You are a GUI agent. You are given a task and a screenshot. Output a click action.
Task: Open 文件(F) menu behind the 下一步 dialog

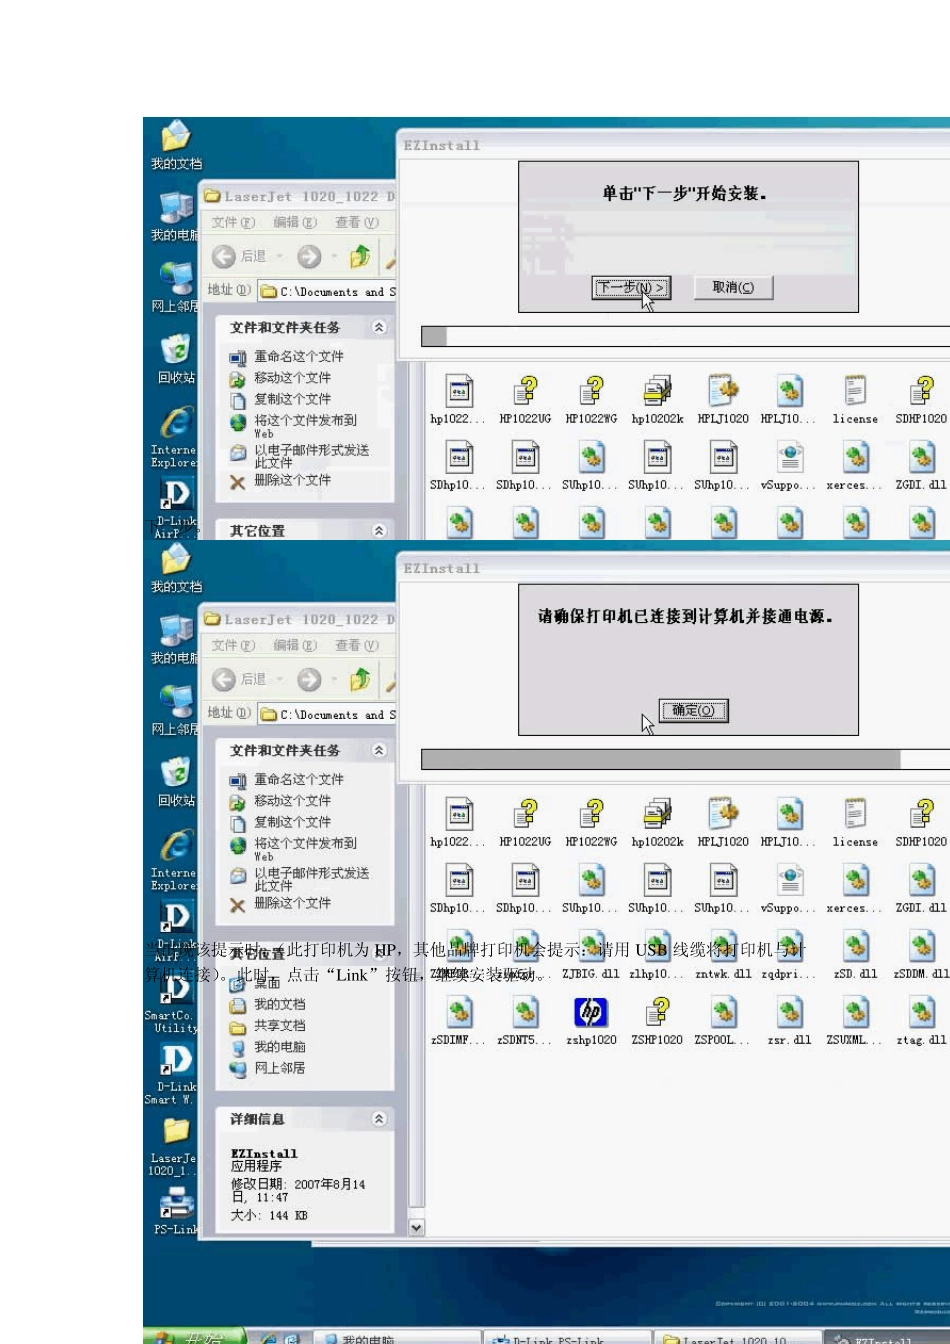pyautogui.click(x=233, y=223)
